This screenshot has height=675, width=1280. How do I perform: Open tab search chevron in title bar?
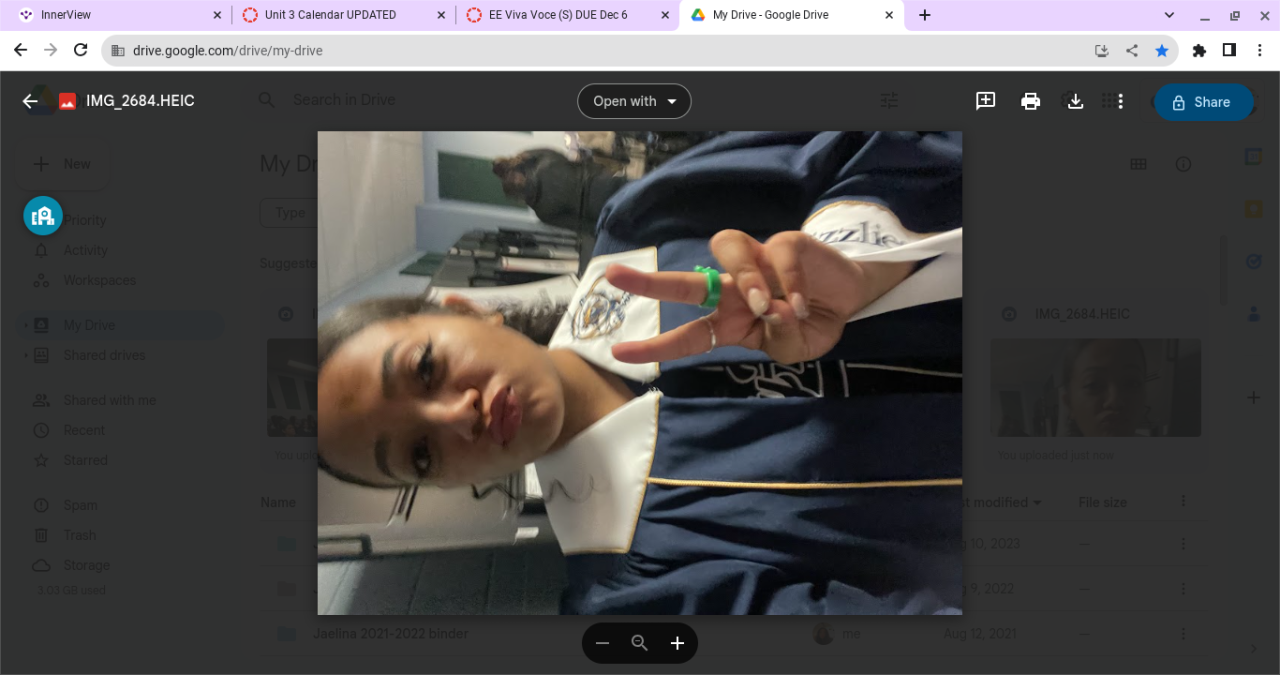[x=1170, y=15]
